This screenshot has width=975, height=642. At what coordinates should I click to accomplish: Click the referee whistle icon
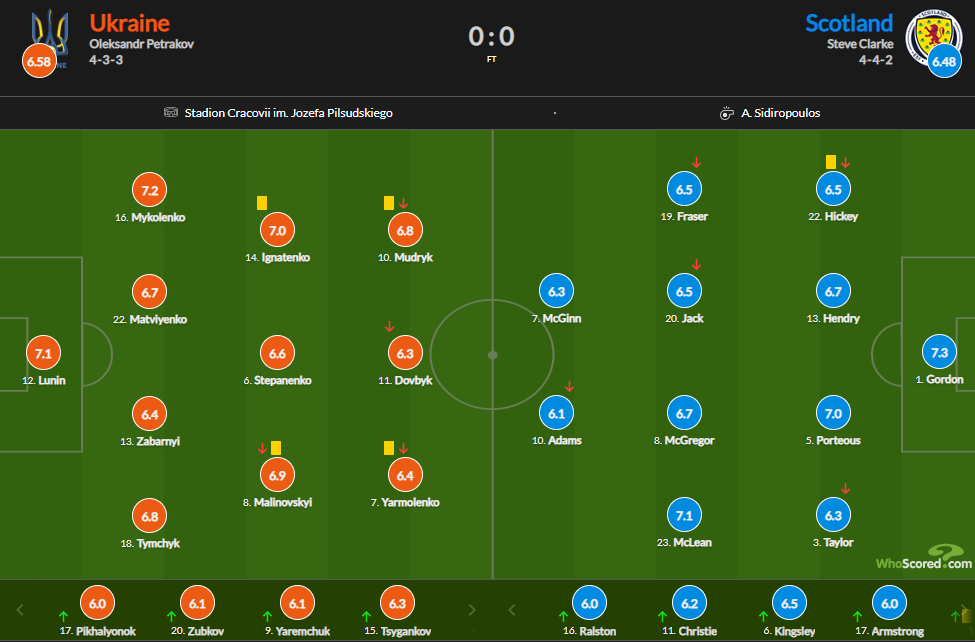pos(727,113)
